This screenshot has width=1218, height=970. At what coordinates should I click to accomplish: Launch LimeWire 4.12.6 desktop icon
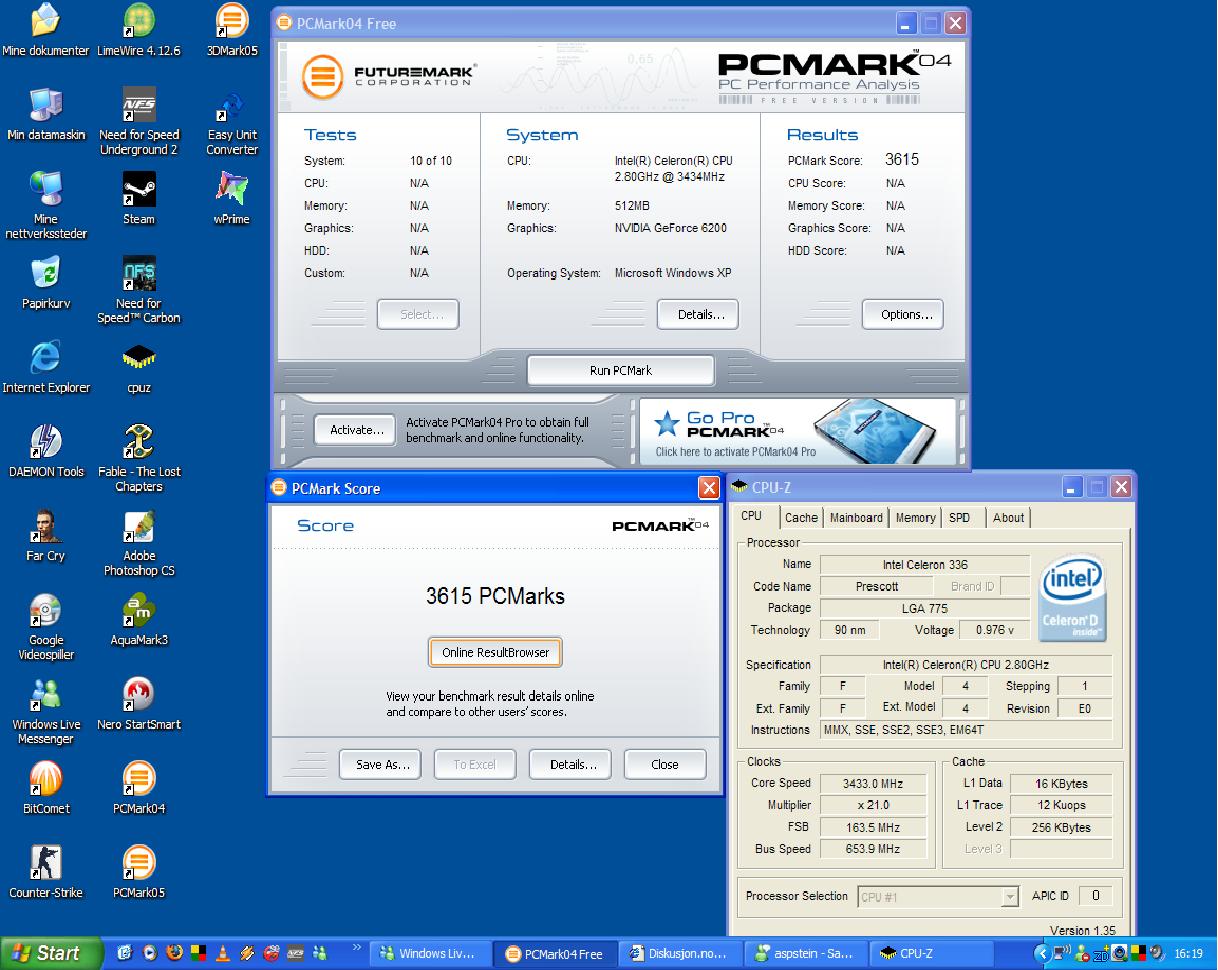(139, 30)
